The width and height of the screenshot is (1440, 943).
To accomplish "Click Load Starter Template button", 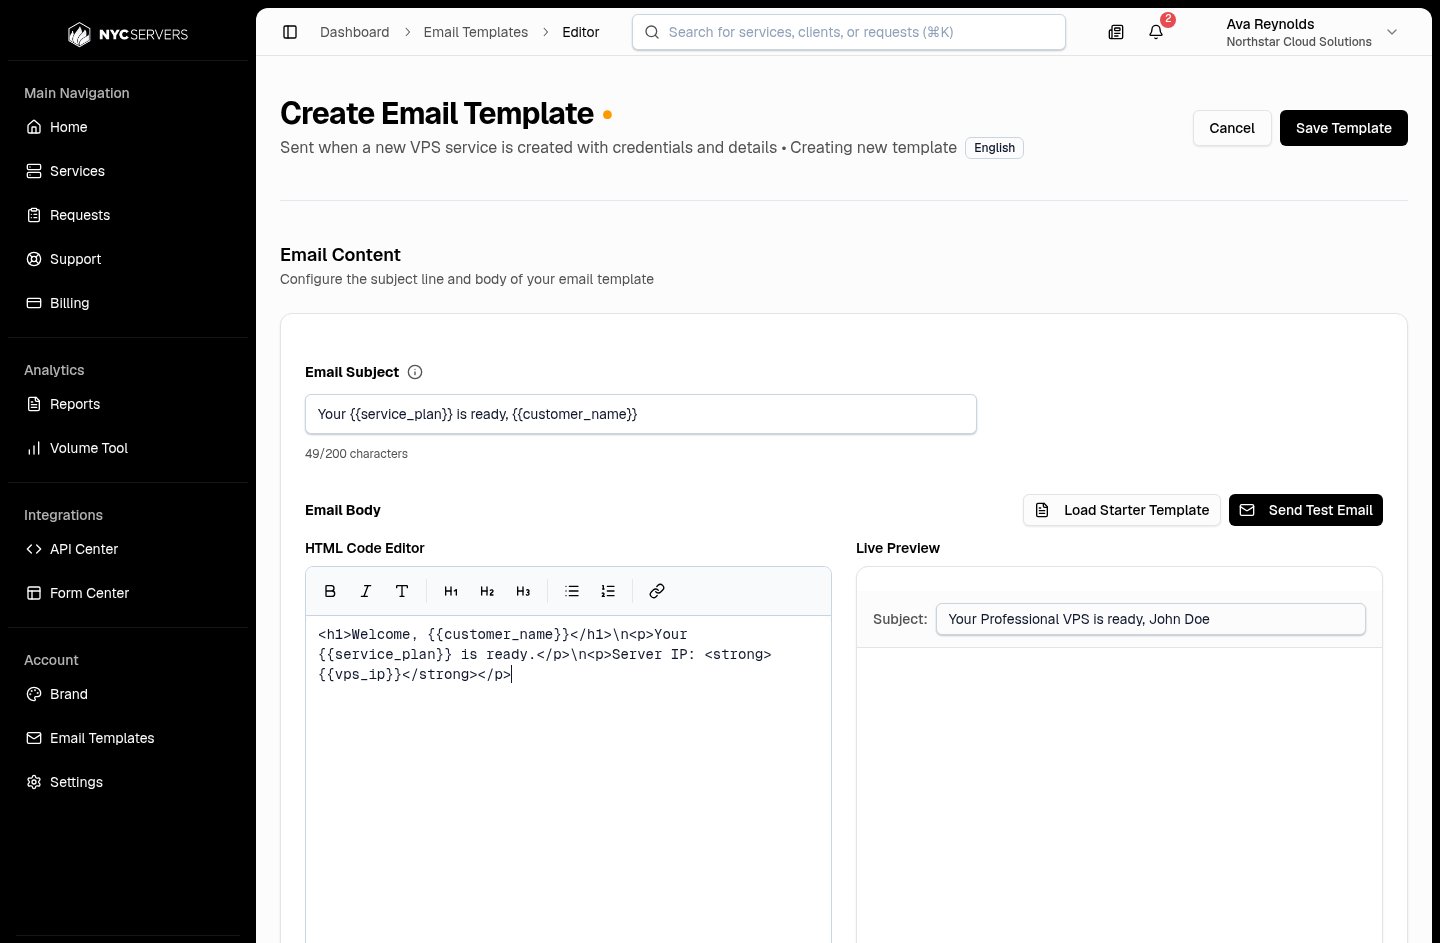I will coord(1122,510).
